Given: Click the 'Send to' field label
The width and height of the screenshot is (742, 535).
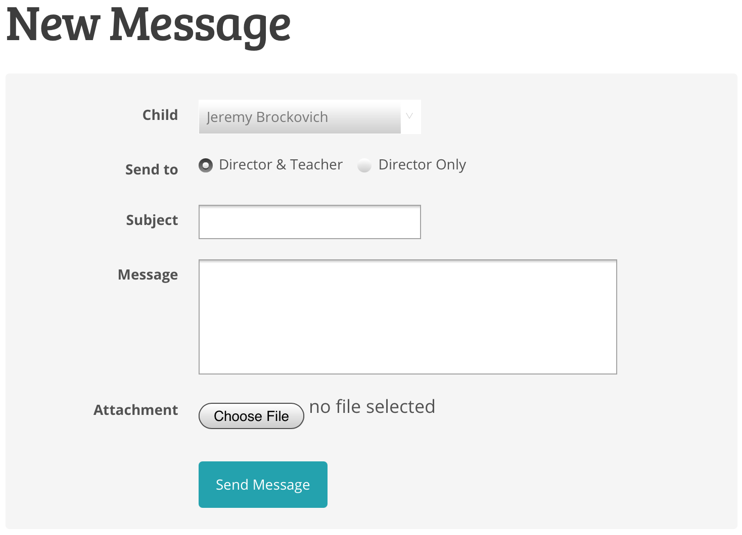Looking at the screenshot, I should point(151,169).
